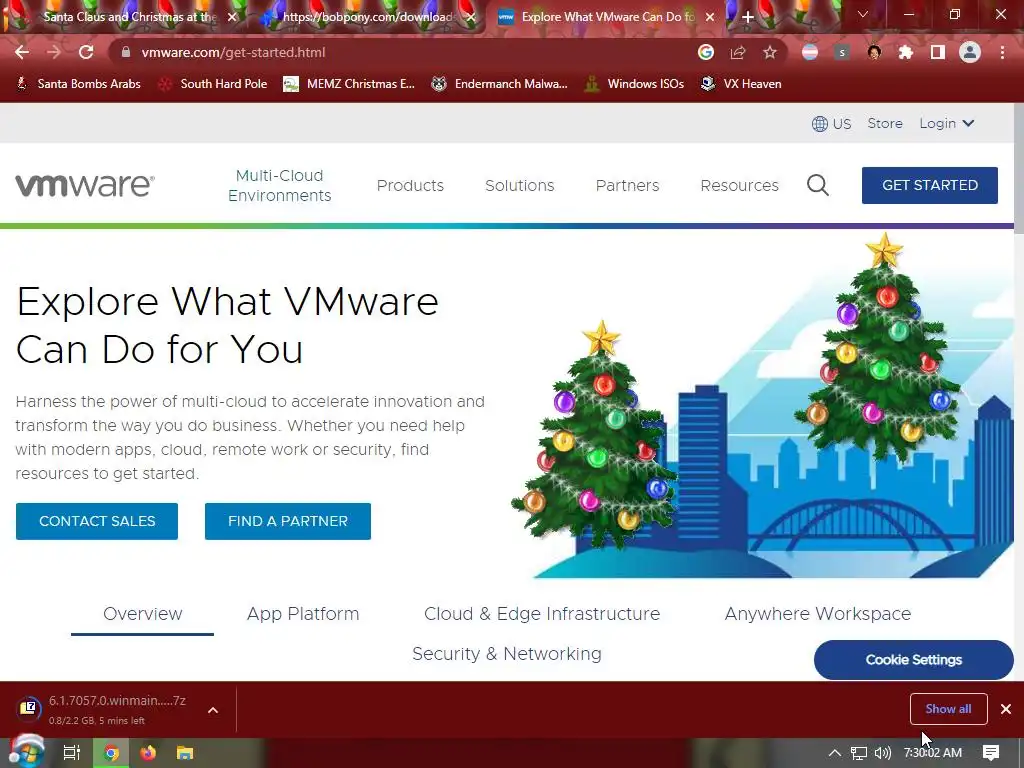
Task: Select the App Platform tab
Action: 303,614
